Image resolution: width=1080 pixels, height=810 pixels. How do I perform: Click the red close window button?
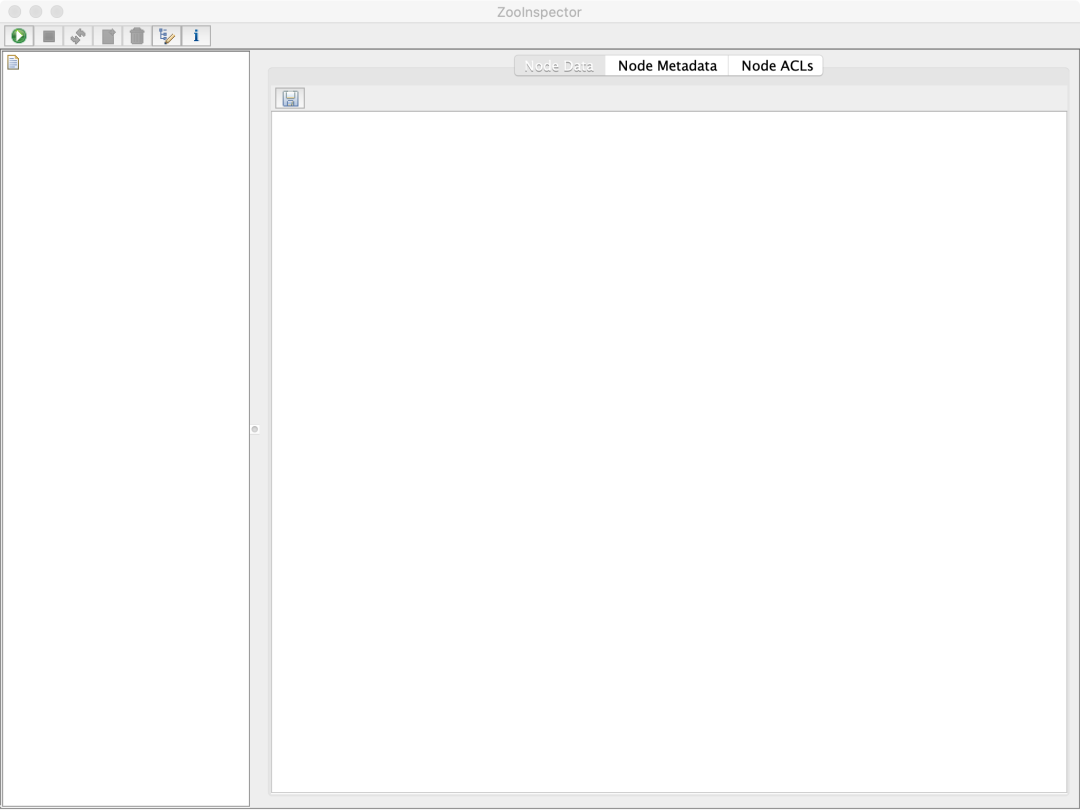click(x=14, y=12)
